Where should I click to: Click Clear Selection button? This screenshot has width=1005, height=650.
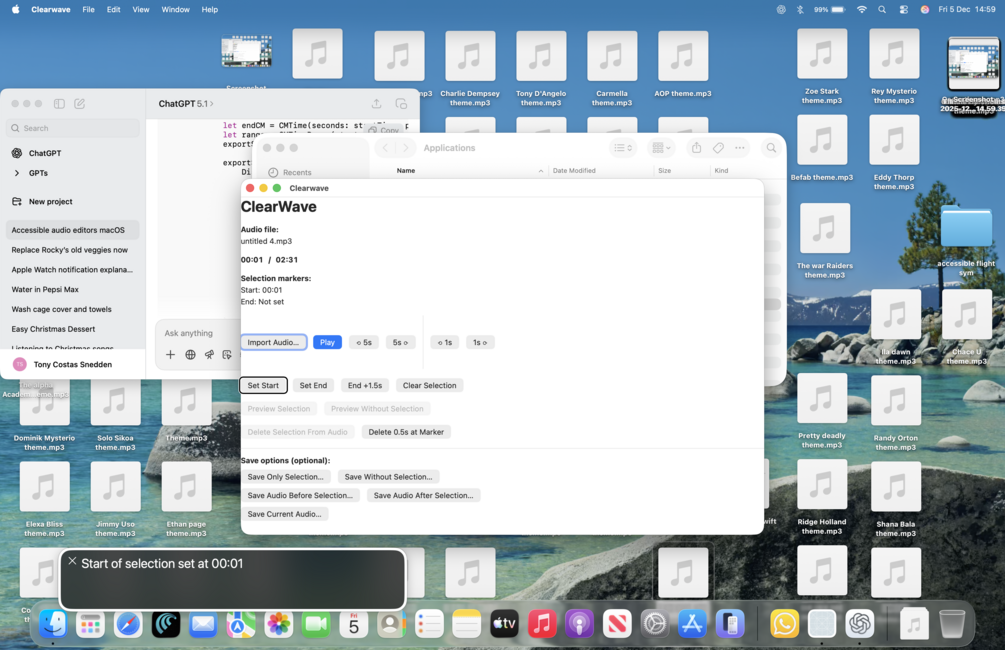point(429,385)
